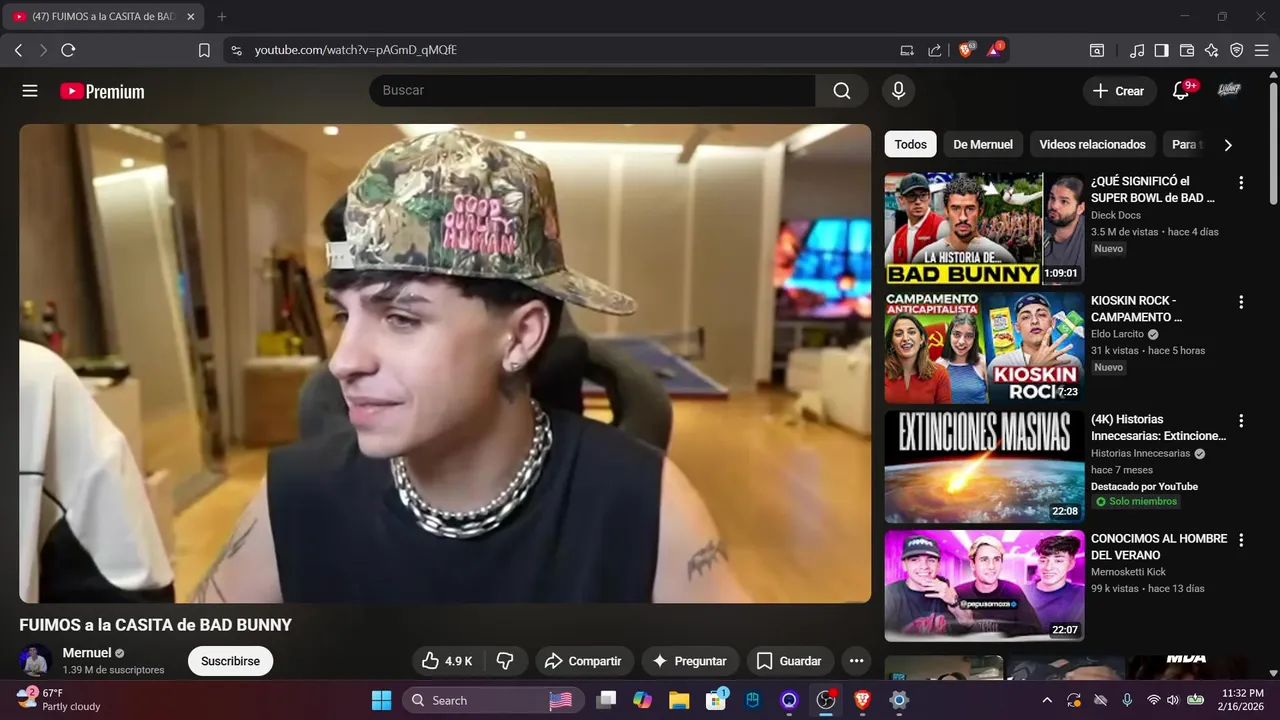
Task: Click the Buscar search field
Action: [592, 91]
